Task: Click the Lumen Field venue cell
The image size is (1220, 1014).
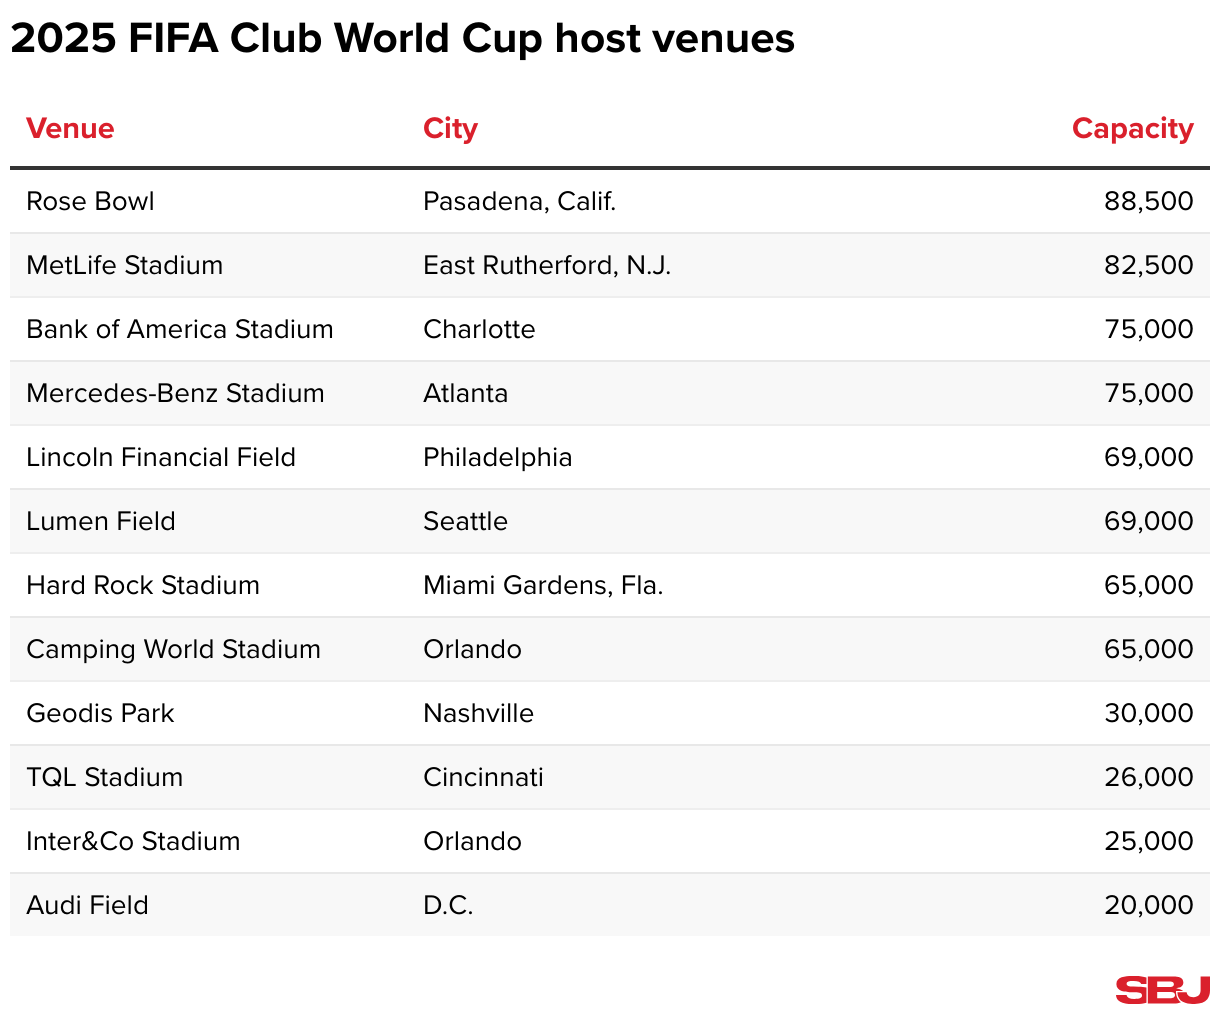Action: click(x=100, y=522)
